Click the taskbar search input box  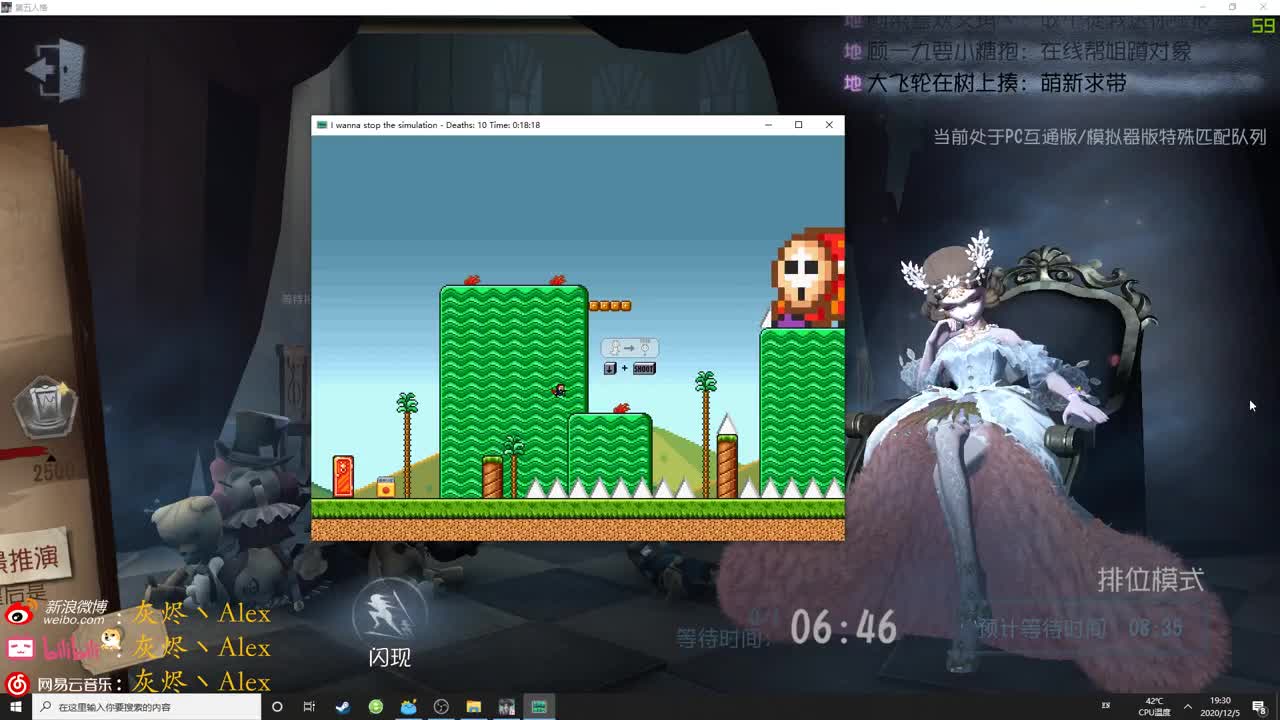(150, 707)
